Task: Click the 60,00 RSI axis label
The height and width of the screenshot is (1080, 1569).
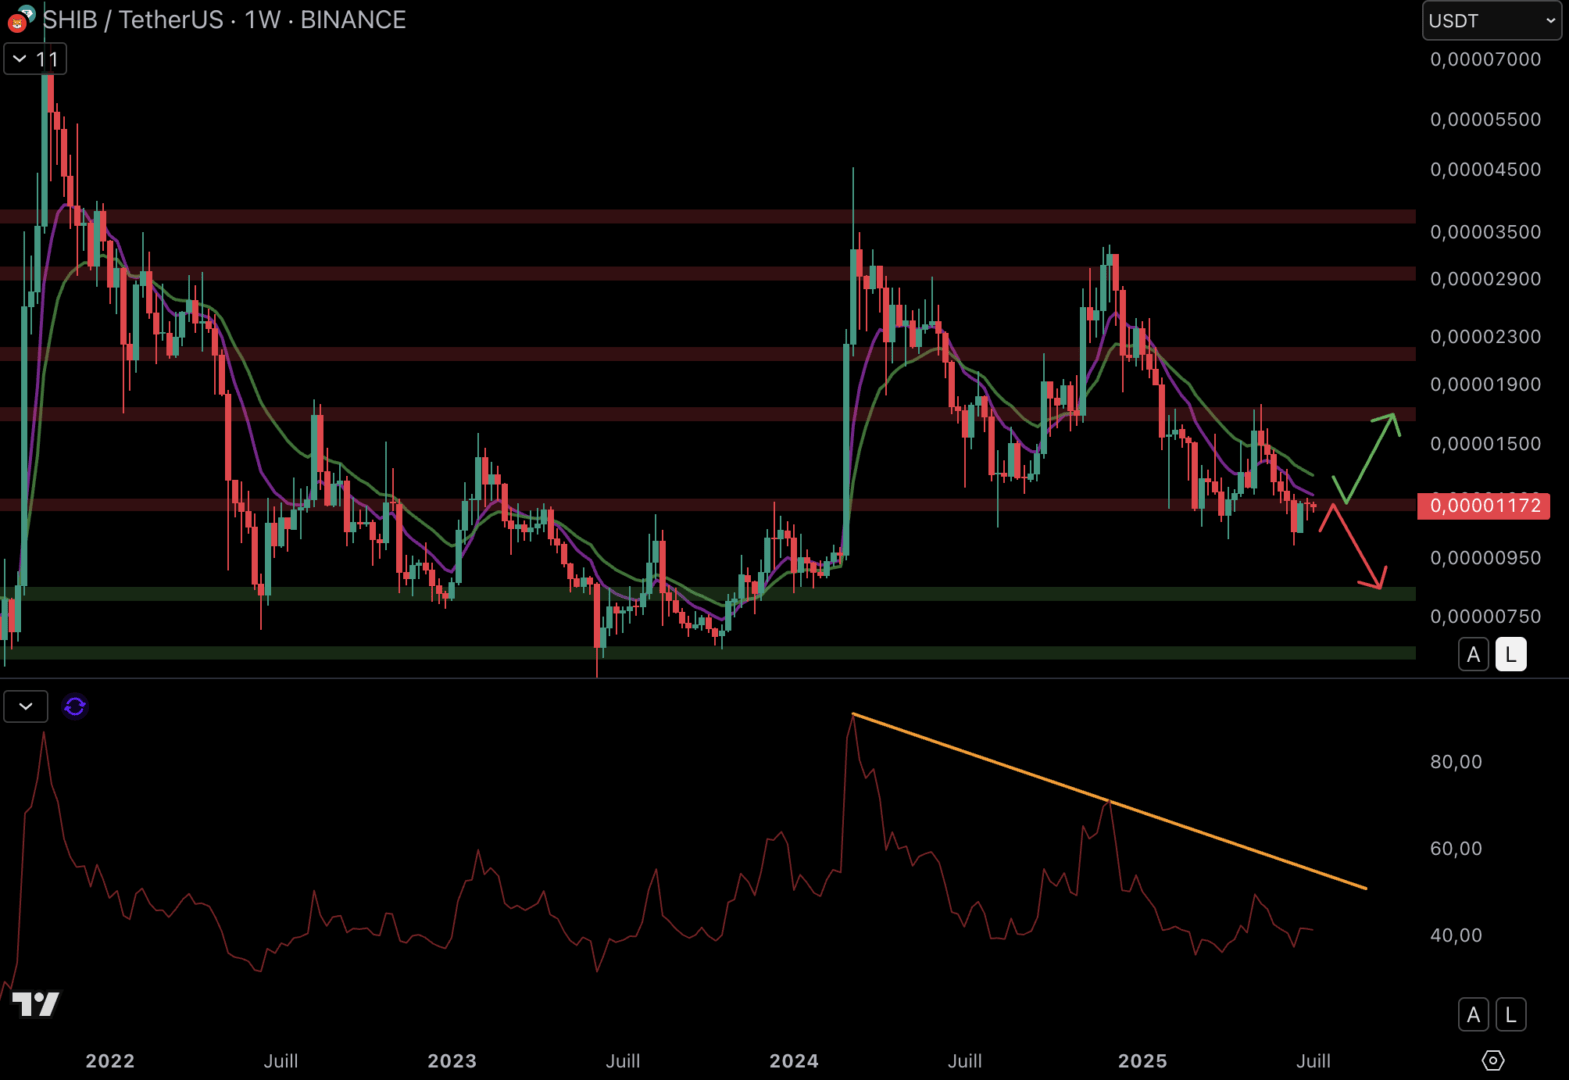Action: pyautogui.click(x=1456, y=849)
